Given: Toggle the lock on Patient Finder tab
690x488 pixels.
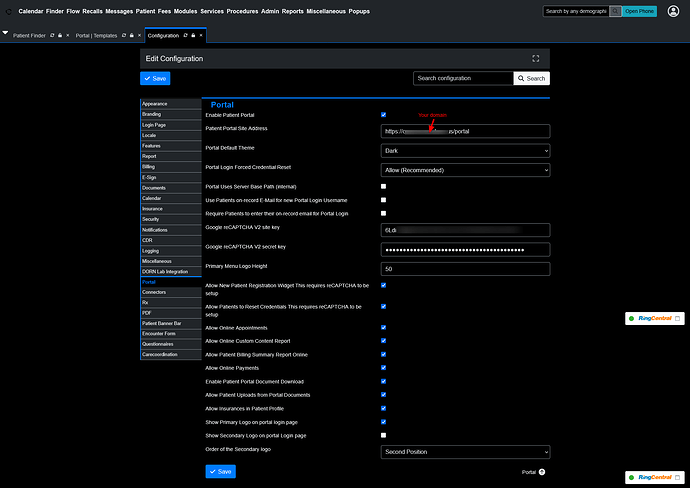Looking at the screenshot, I should tap(60, 35).
